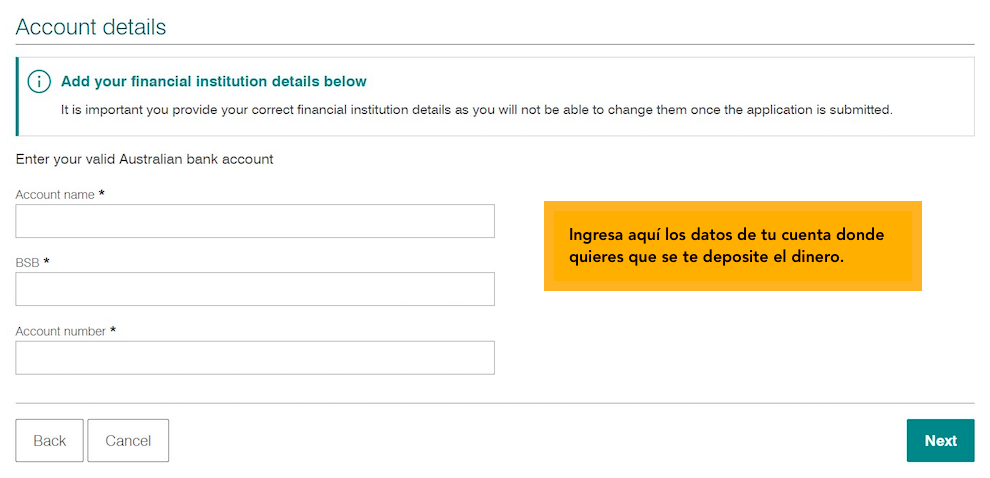The height and width of the screenshot is (478, 990).
Task: Click the required asterisk next to BSB
Action: 46,262
